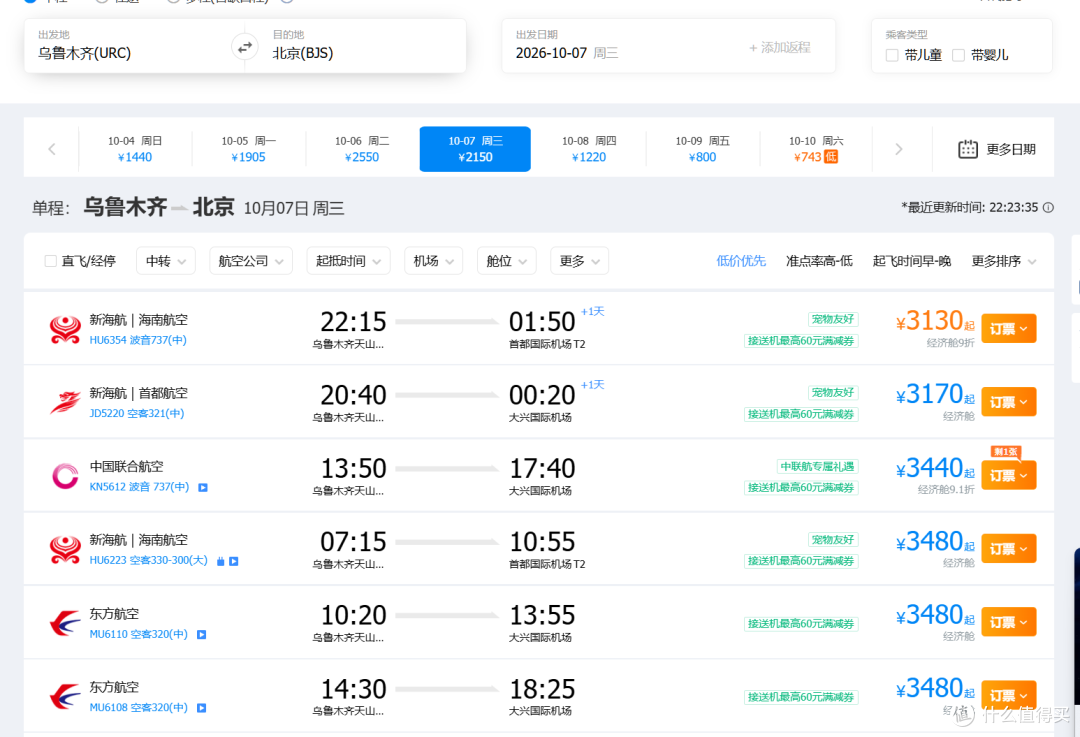Sort by 起飞时间早-晚
Screen dimensions: 1080x737
tap(912, 261)
